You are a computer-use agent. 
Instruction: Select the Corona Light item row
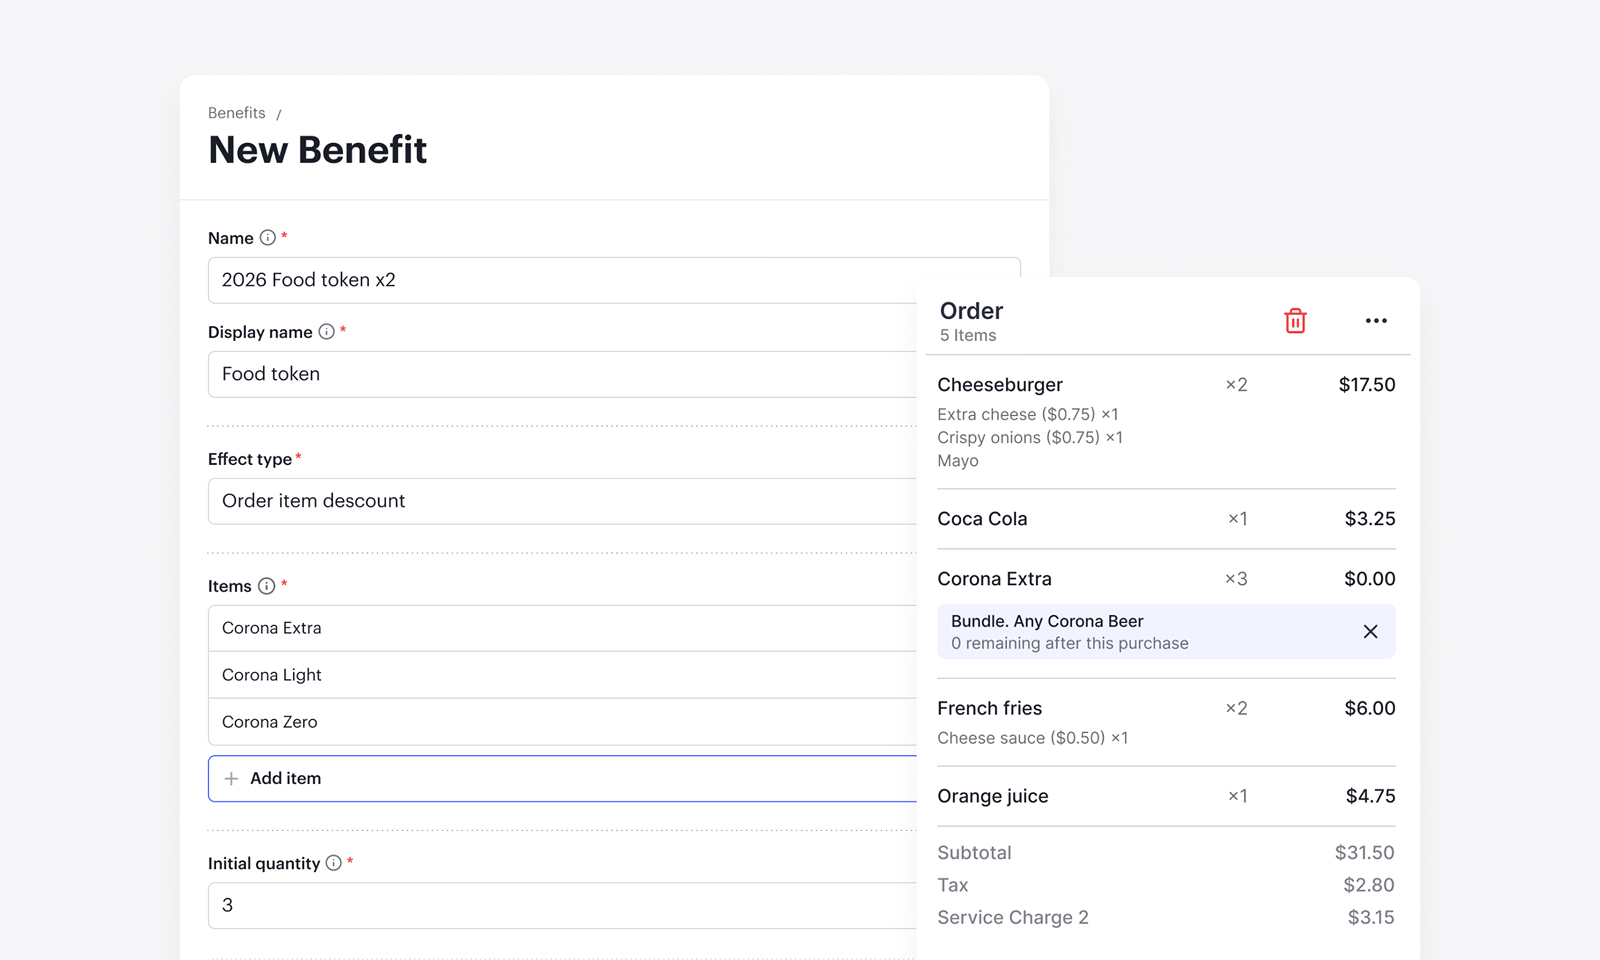562,675
